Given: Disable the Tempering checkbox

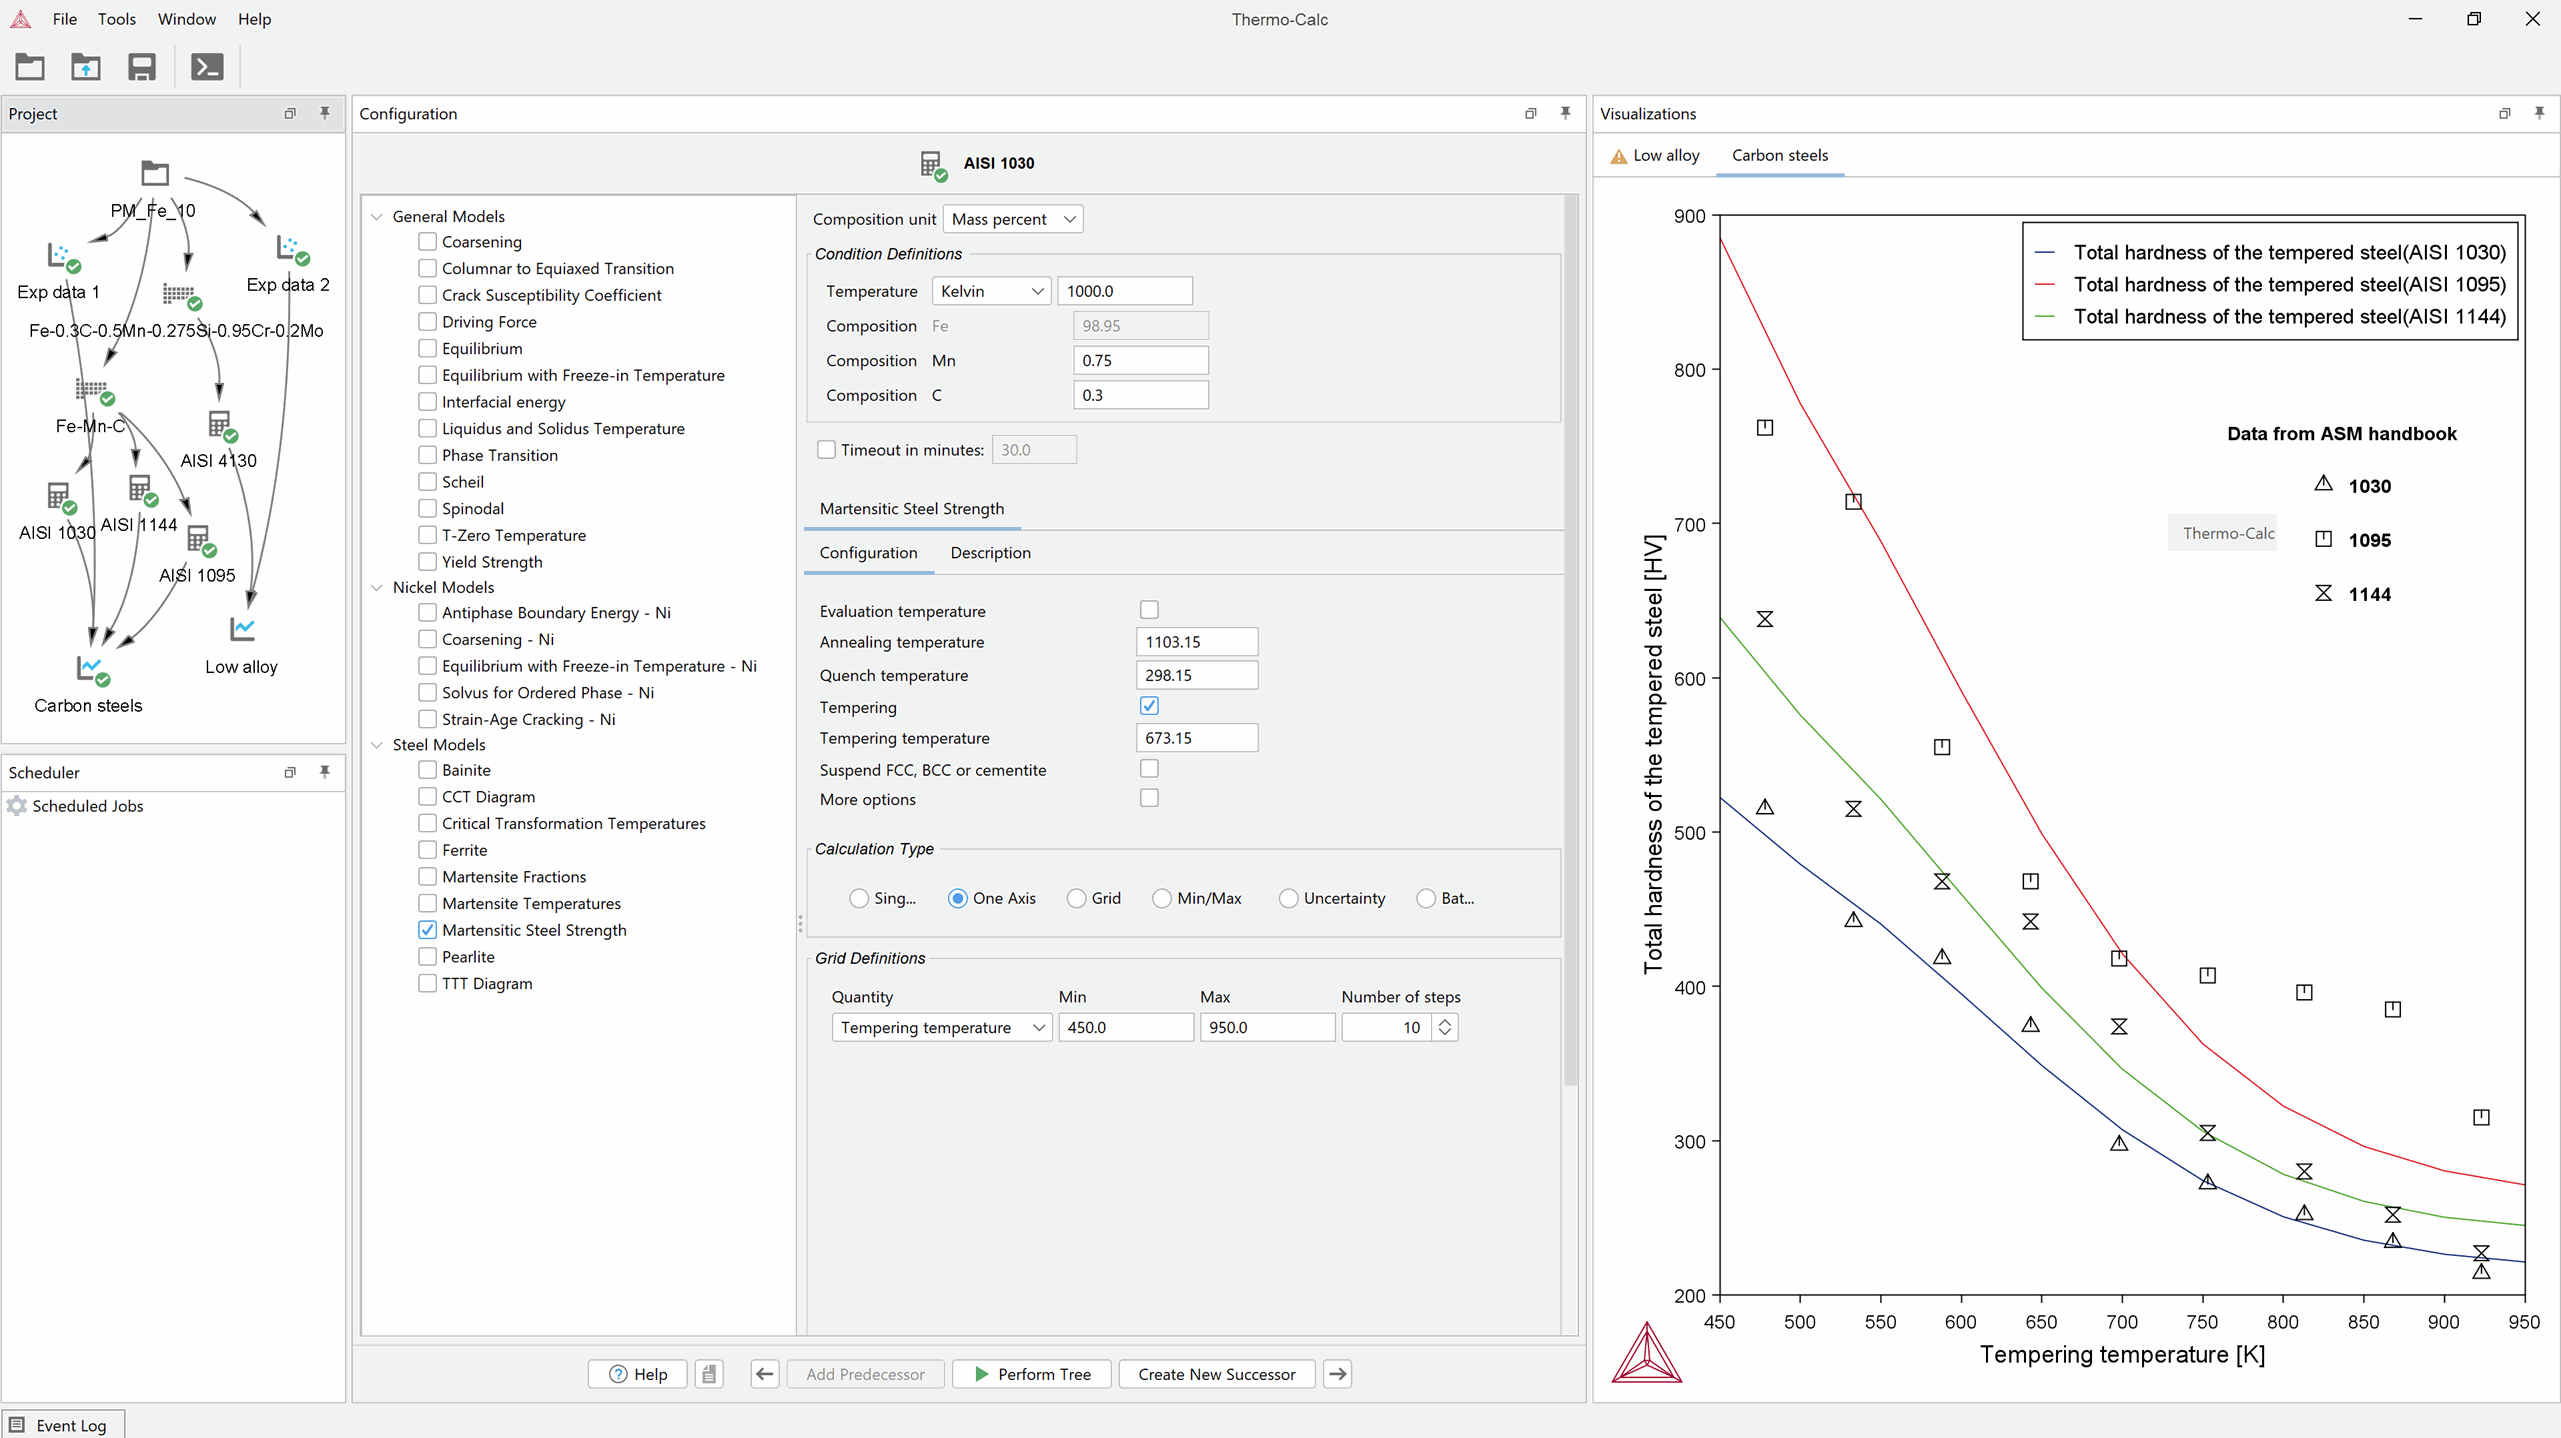Looking at the screenshot, I should click(x=1149, y=706).
